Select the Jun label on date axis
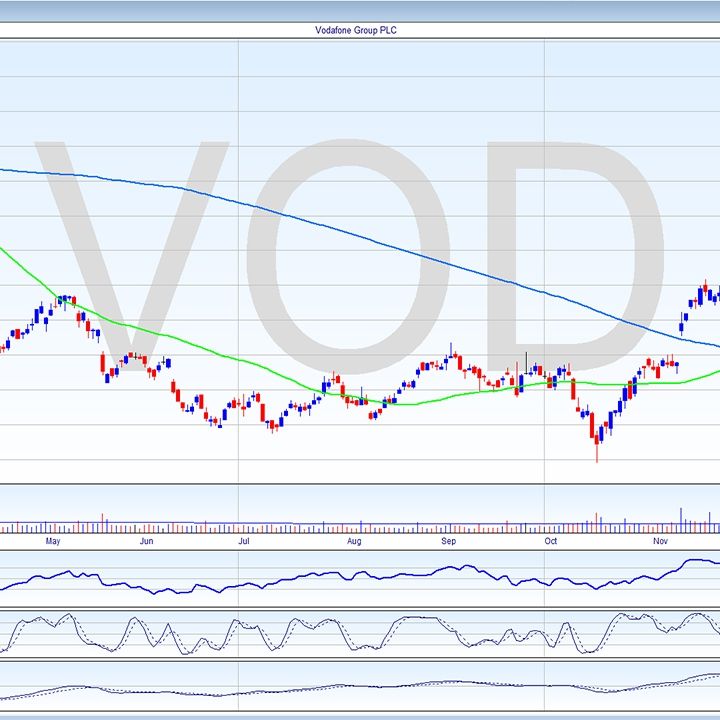Viewport: 720px width, 720px height. [146, 541]
